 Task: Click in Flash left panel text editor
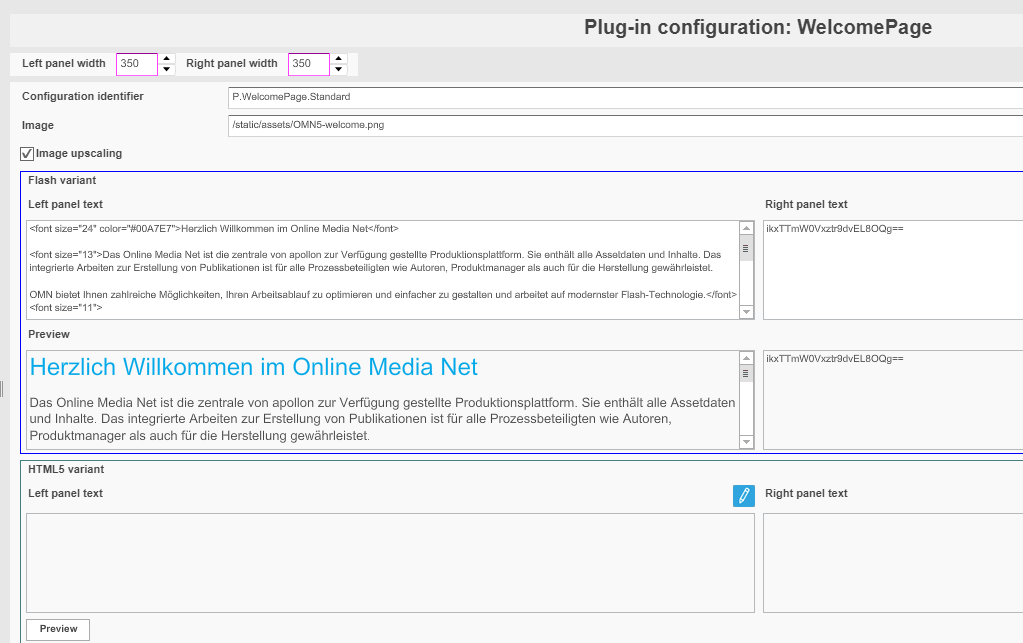coord(382,270)
